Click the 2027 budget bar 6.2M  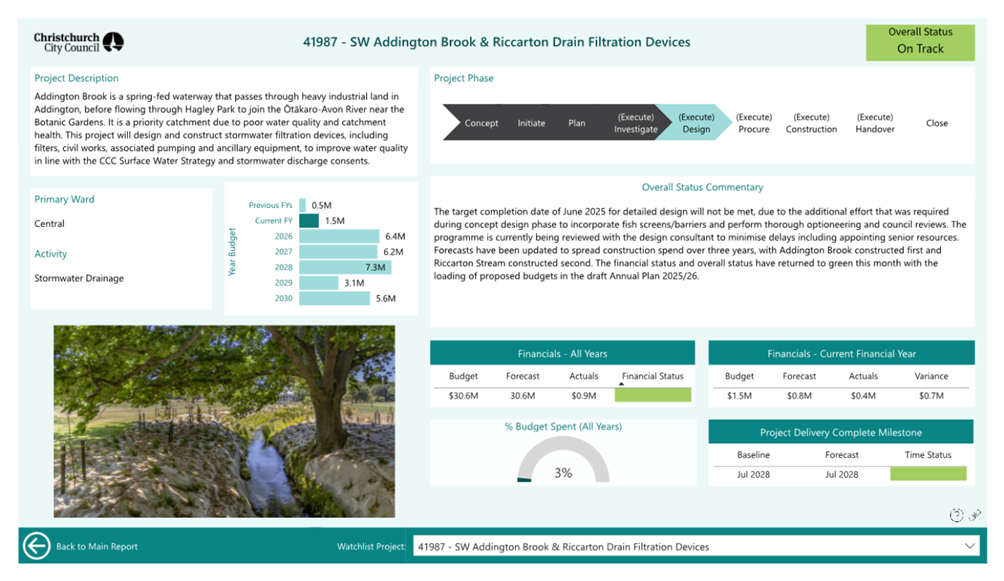(x=338, y=252)
